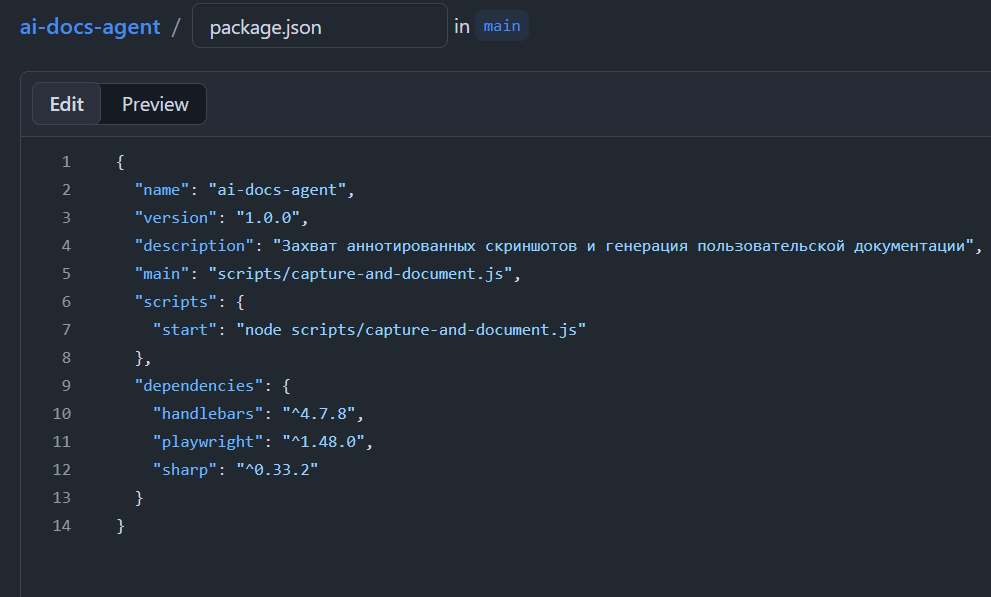Click line number 14 in the gutter

coord(62,526)
